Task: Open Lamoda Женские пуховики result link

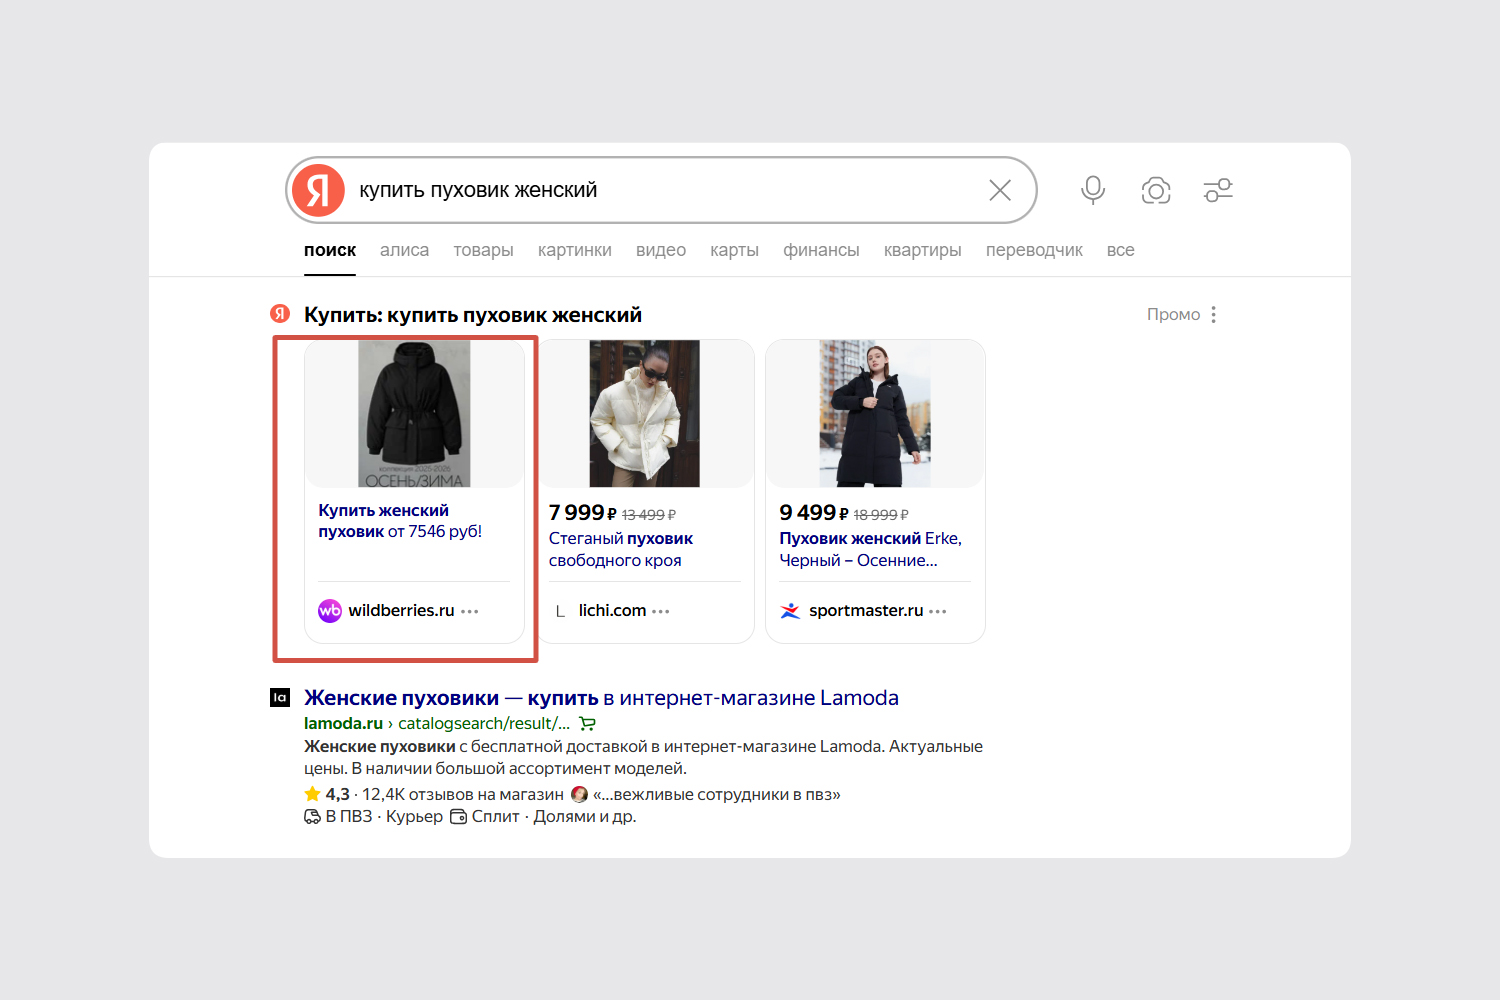Action: pos(600,698)
